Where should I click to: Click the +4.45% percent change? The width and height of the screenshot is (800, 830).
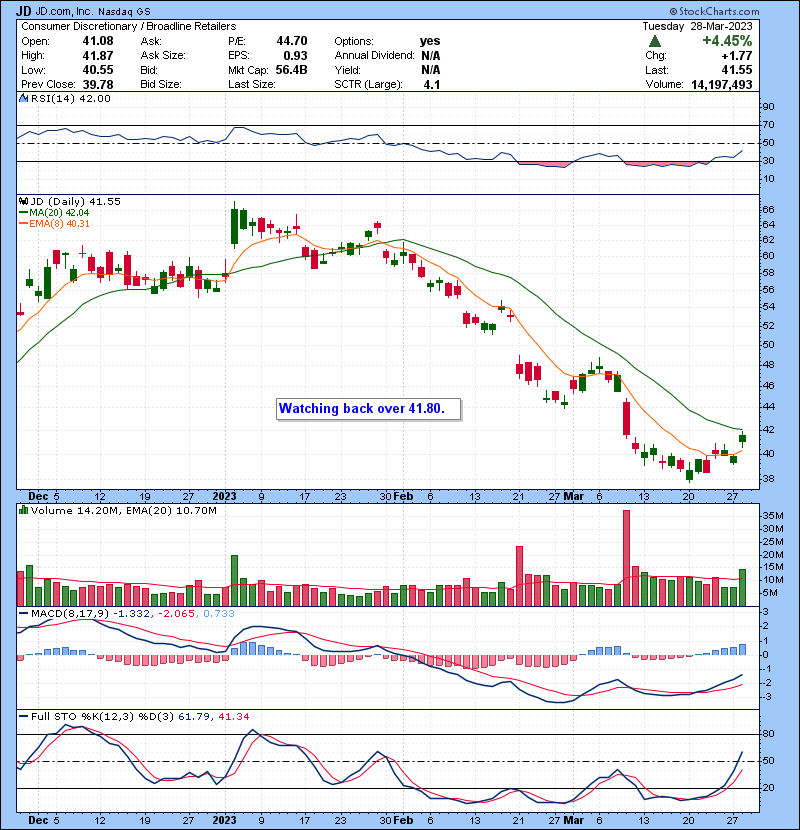727,41
